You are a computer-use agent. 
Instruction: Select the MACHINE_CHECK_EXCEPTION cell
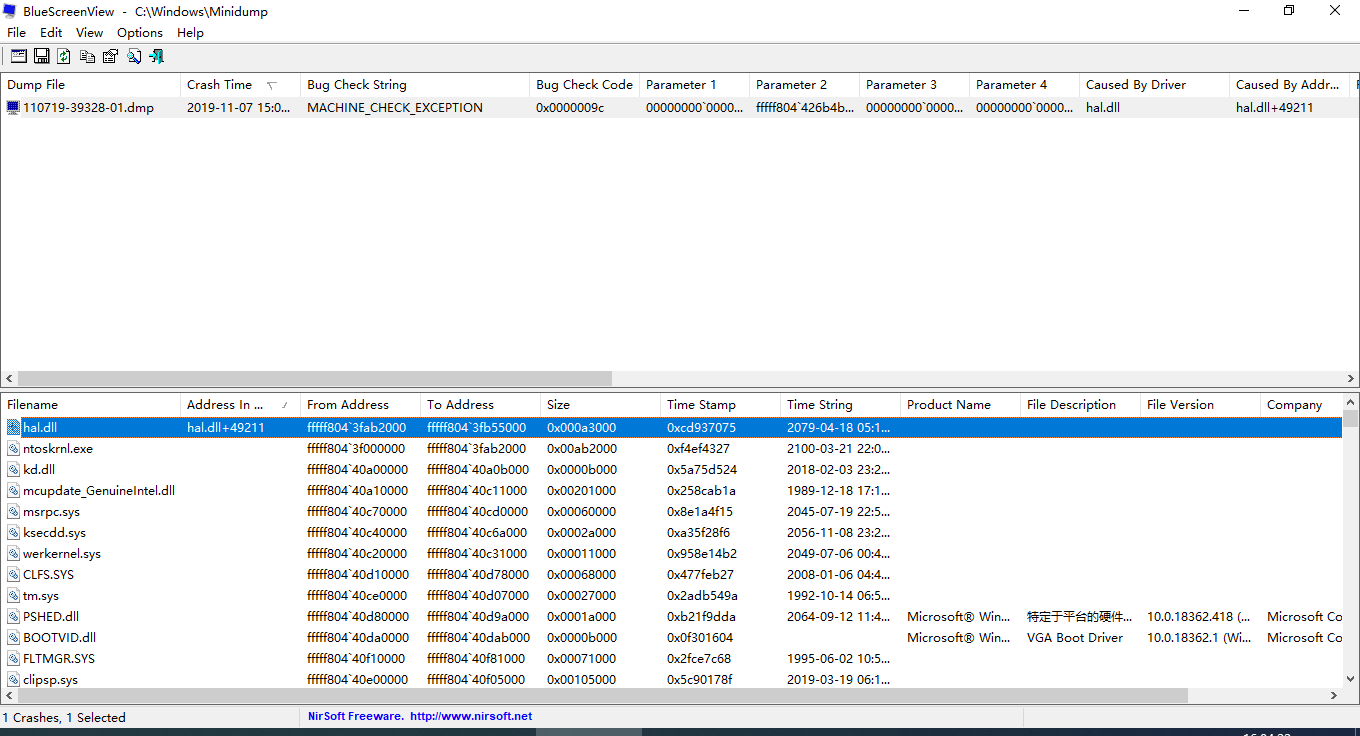[x=395, y=107]
